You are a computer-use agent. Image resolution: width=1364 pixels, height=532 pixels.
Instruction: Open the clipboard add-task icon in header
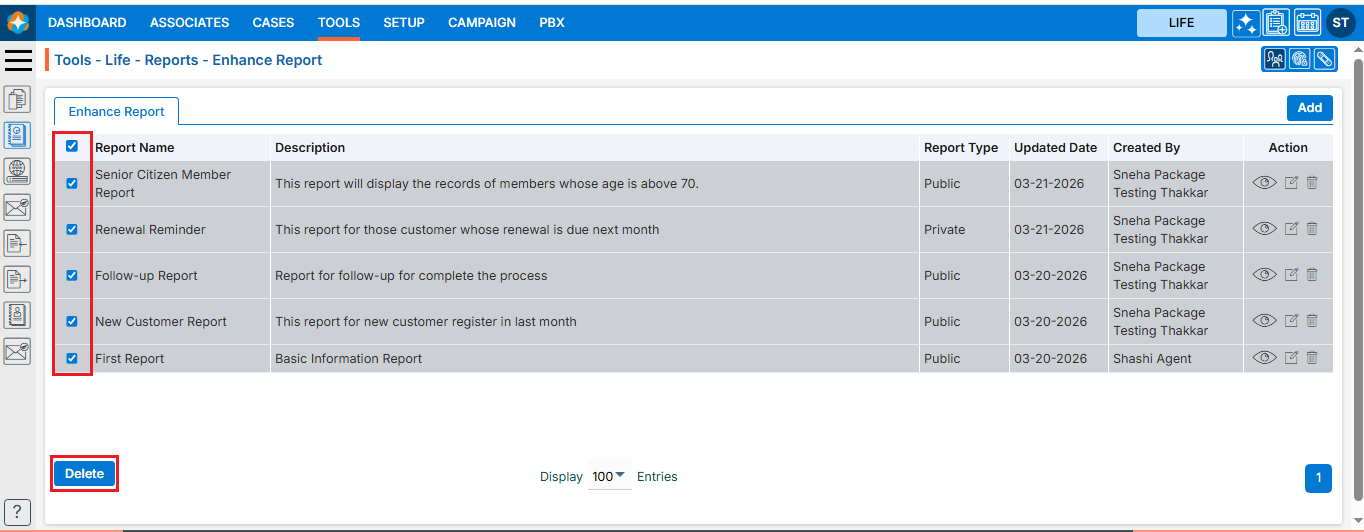point(1276,23)
